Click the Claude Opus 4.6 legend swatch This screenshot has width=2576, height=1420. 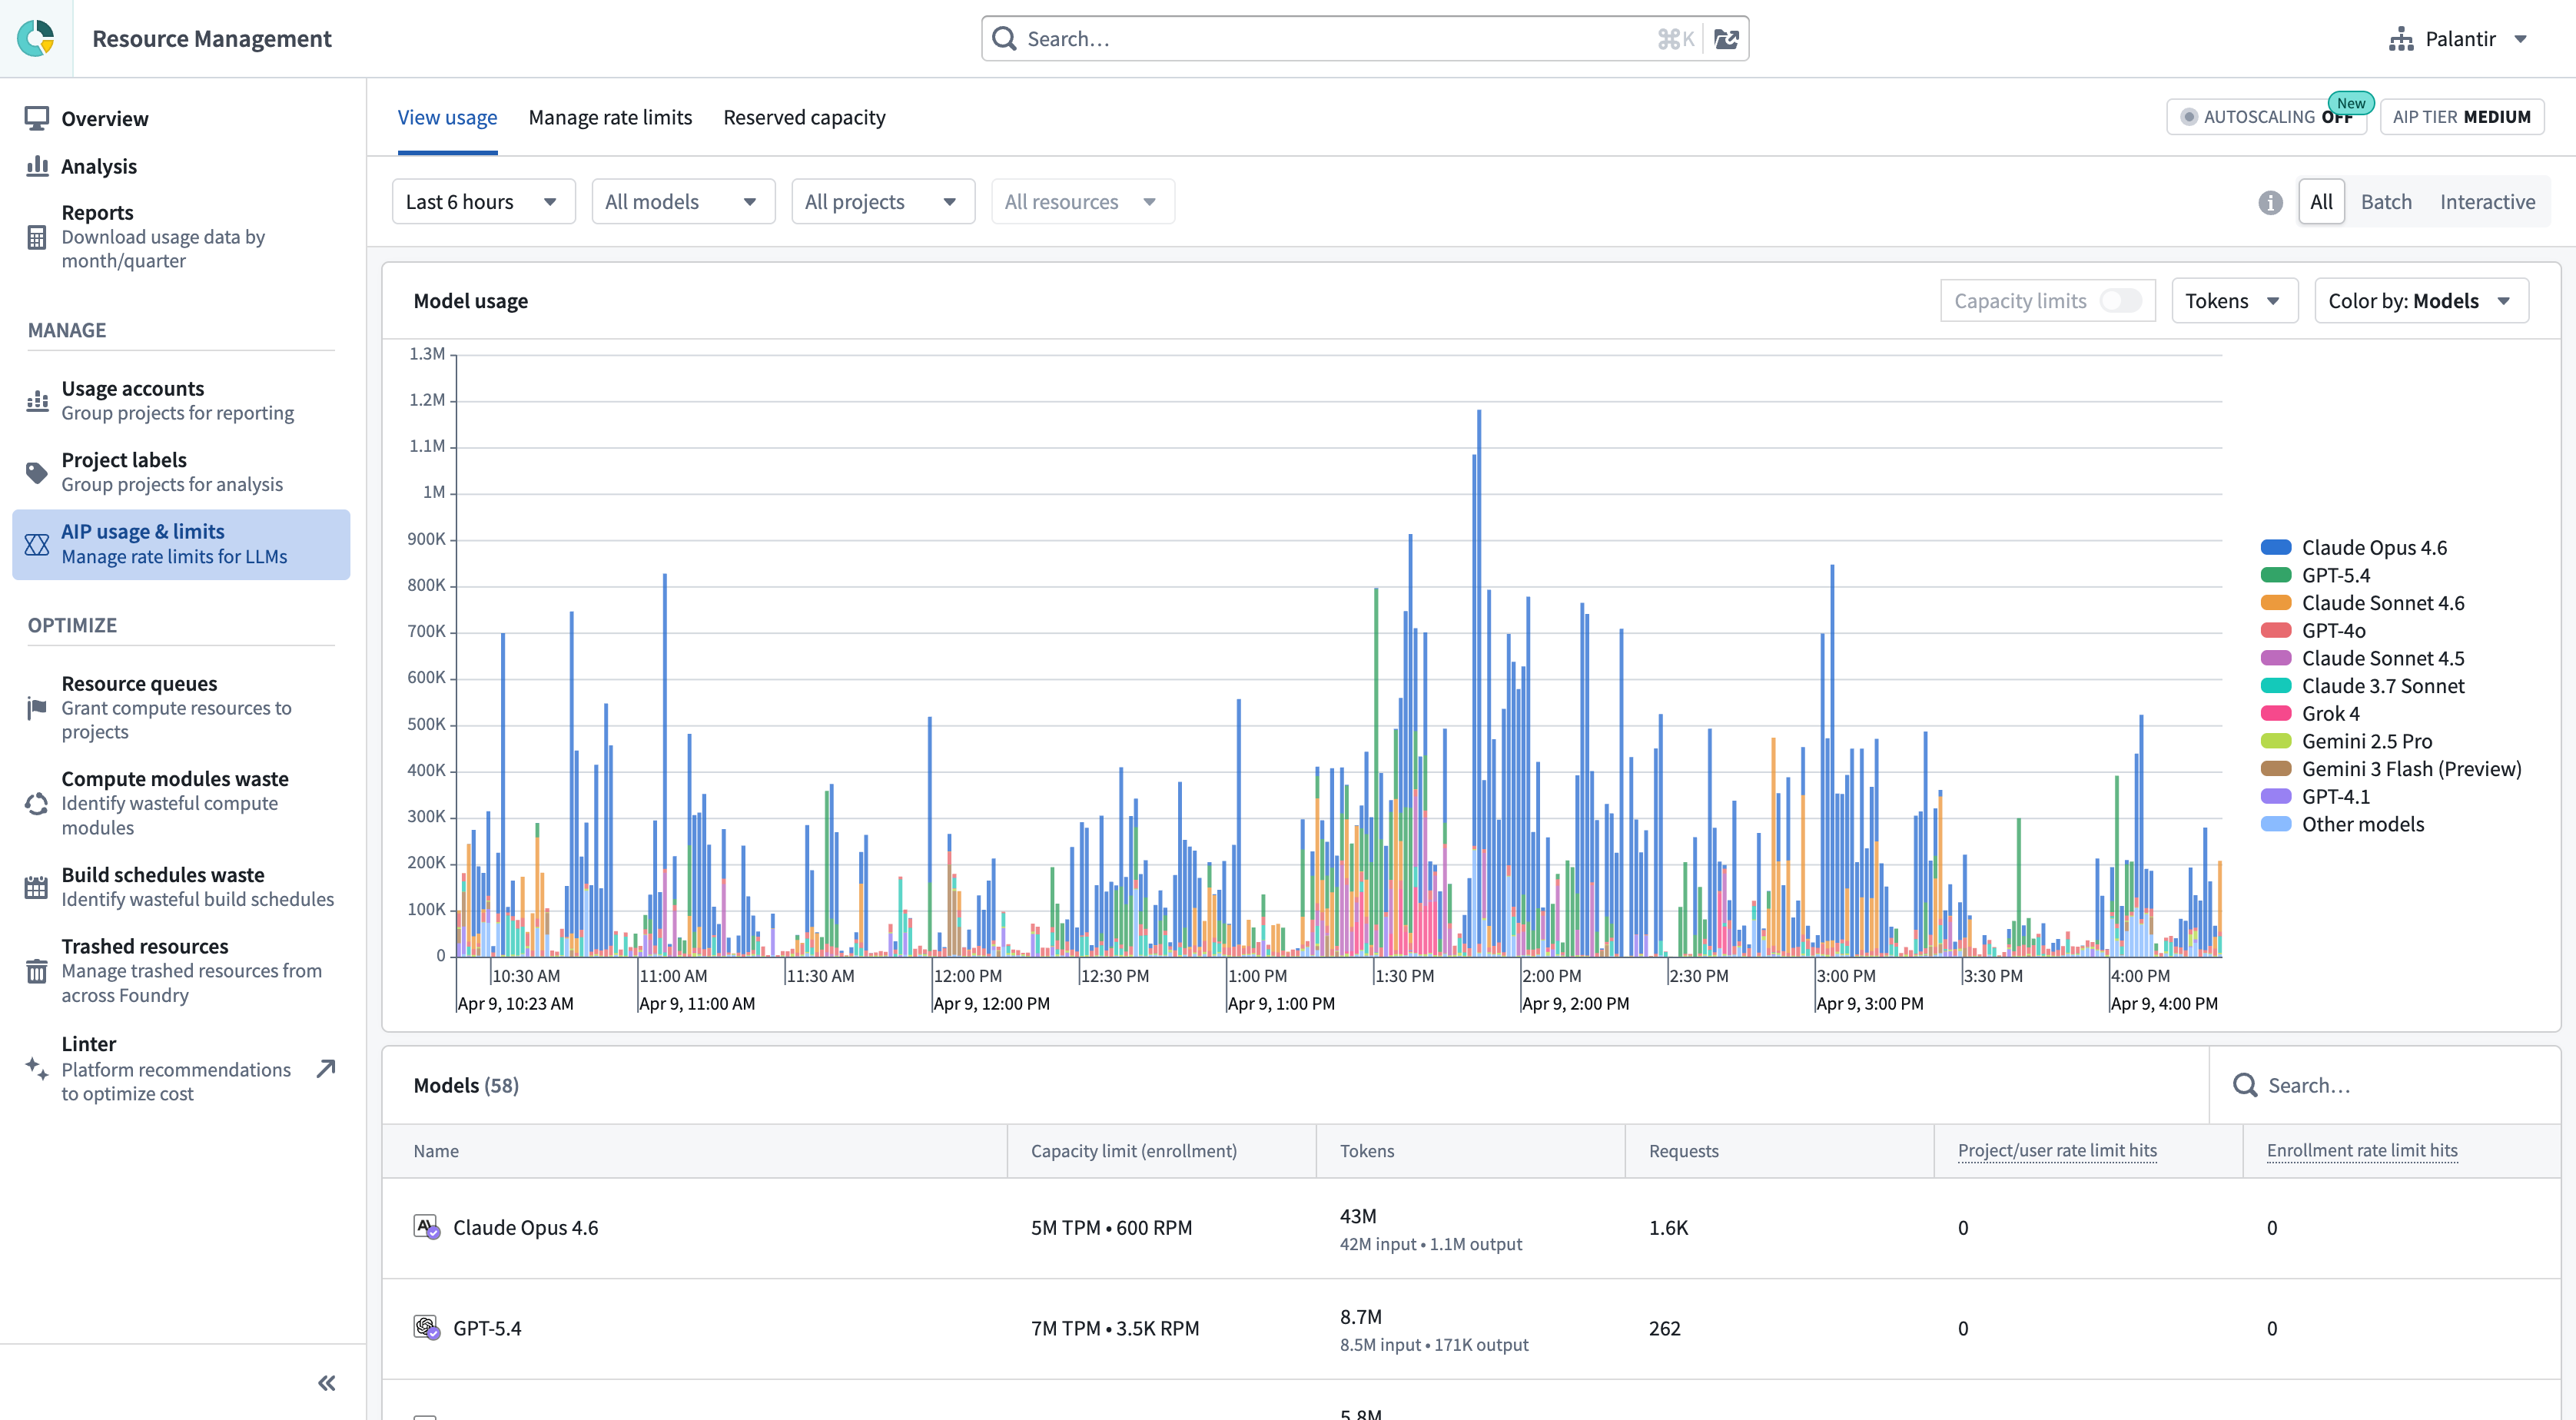point(2276,547)
